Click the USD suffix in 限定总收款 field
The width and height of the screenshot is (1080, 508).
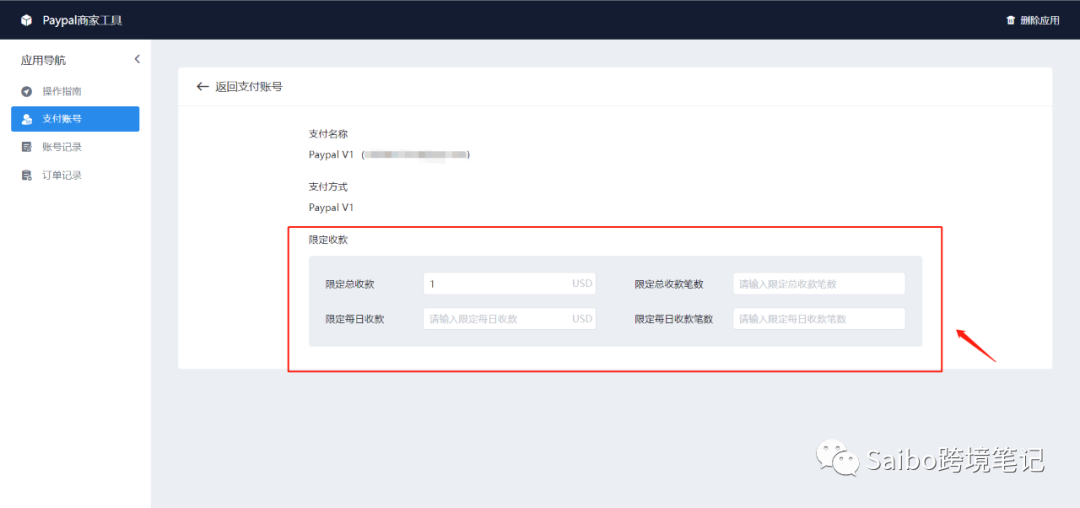[582, 284]
